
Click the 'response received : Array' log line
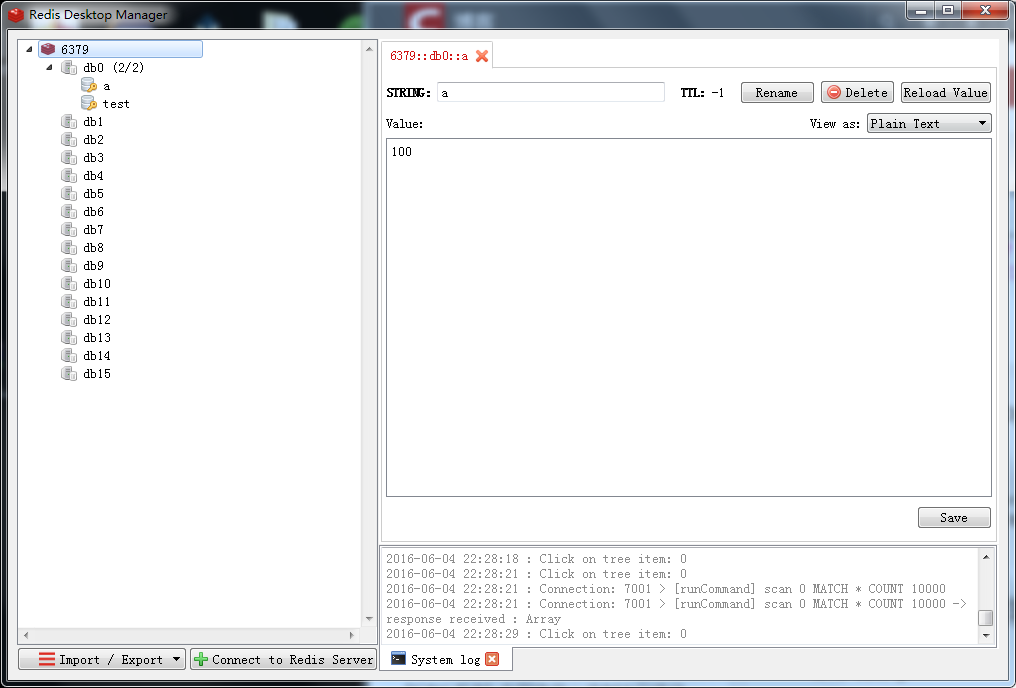point(474,619)
